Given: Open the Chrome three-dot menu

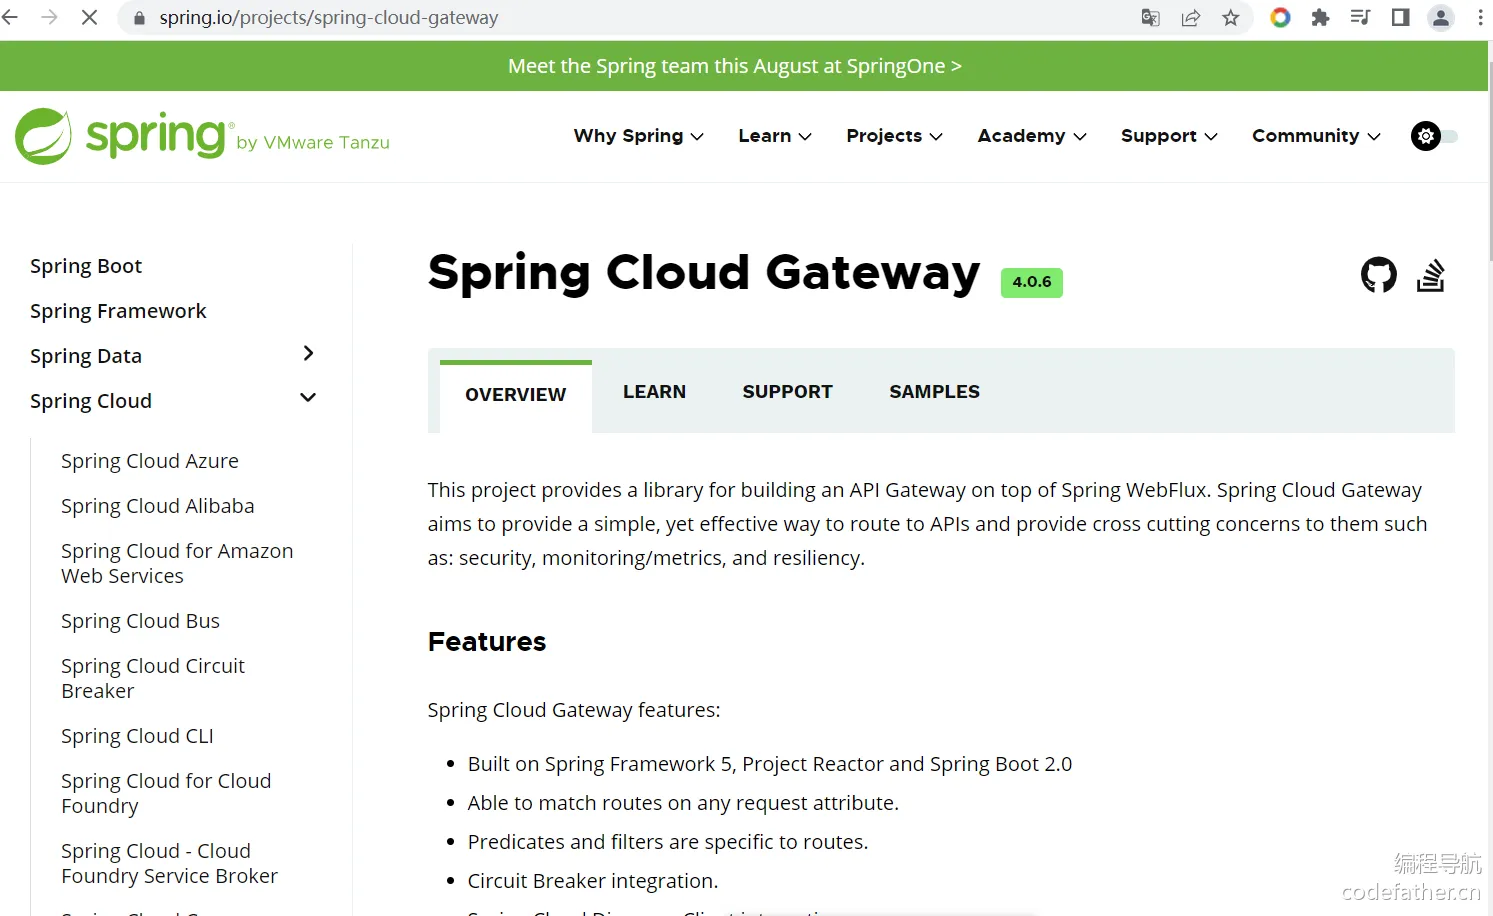Looking at the screenshot, I should pos(1480,17).
